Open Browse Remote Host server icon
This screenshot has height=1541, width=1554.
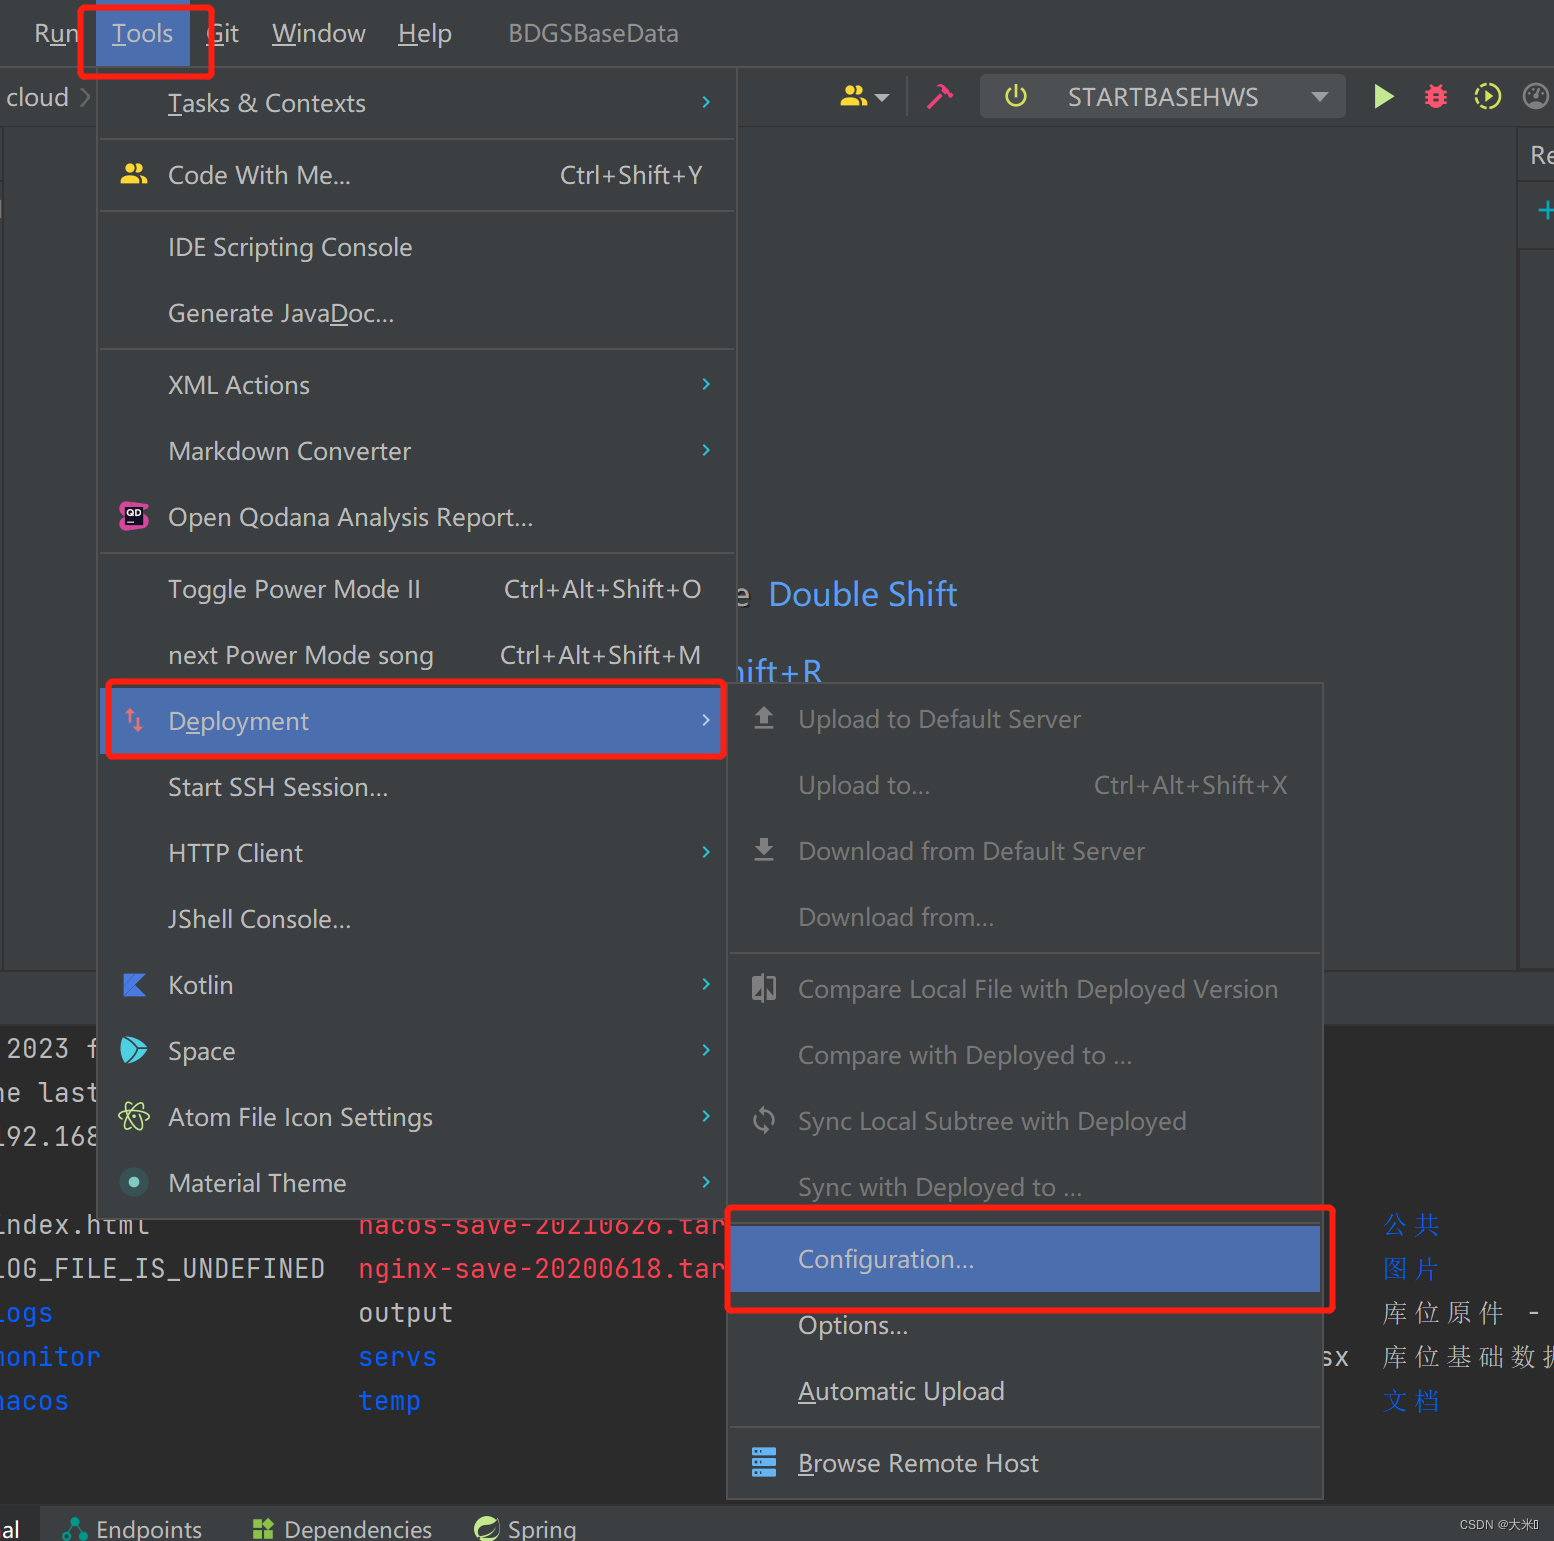tap(764, 1462)
